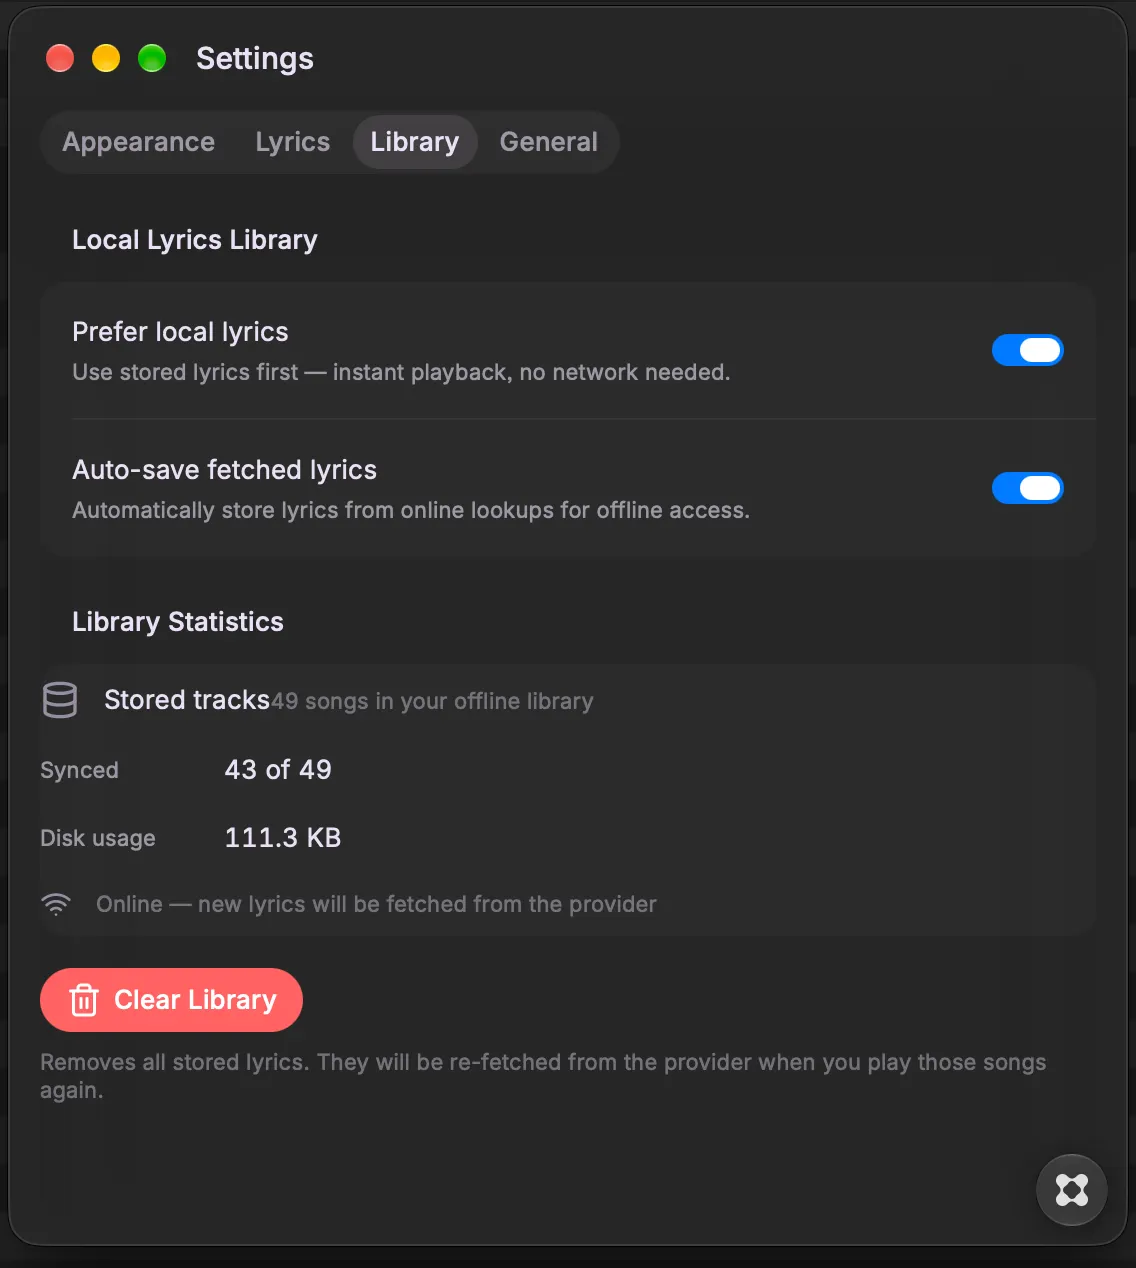The width and height of the screenshot is (1136, 1268).
Task: Select the General tab
Action: (x=549, y=142)
